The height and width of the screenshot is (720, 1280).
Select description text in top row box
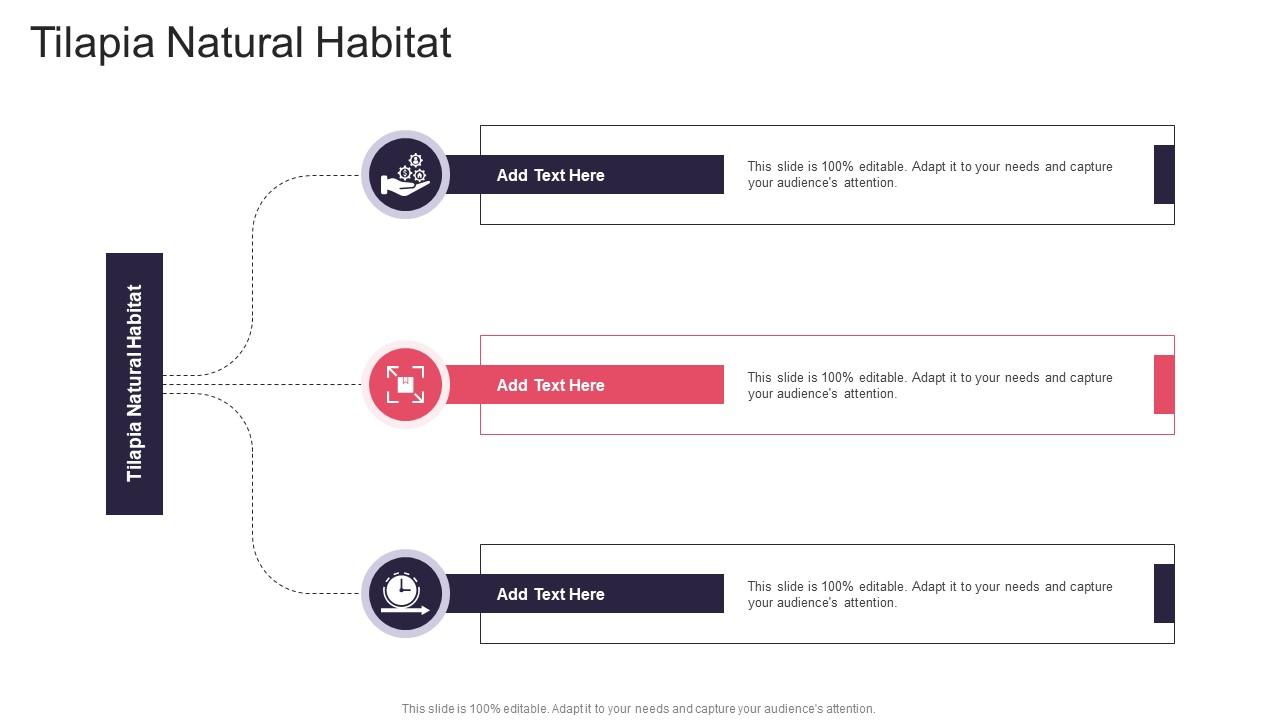(x=930, y=175)
